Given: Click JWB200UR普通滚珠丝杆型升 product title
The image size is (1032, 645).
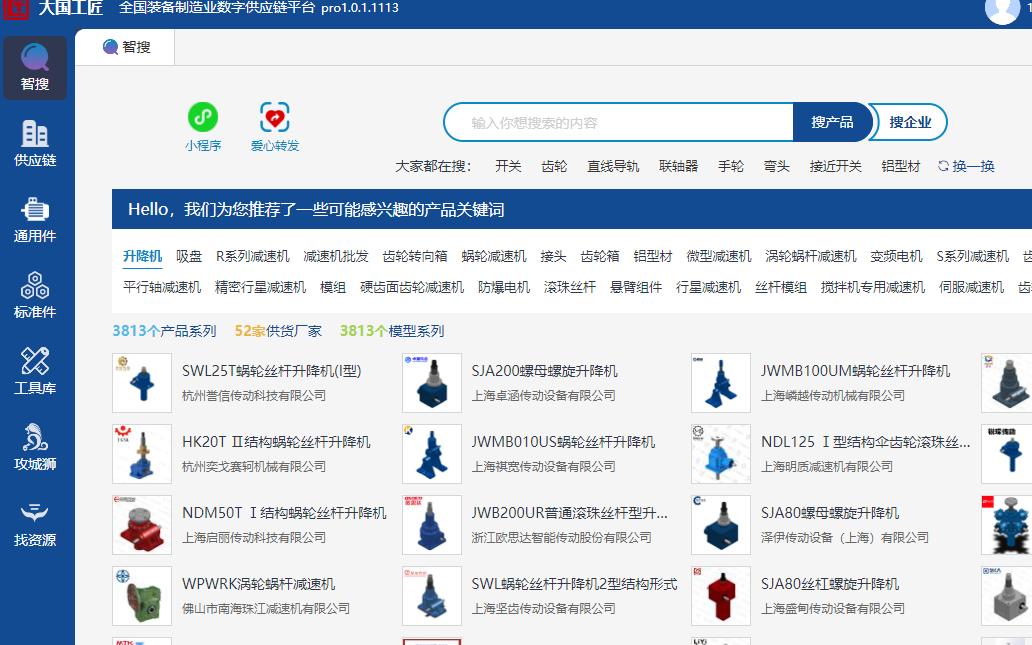Looking at the screenshot, I should tap(570, 513).
